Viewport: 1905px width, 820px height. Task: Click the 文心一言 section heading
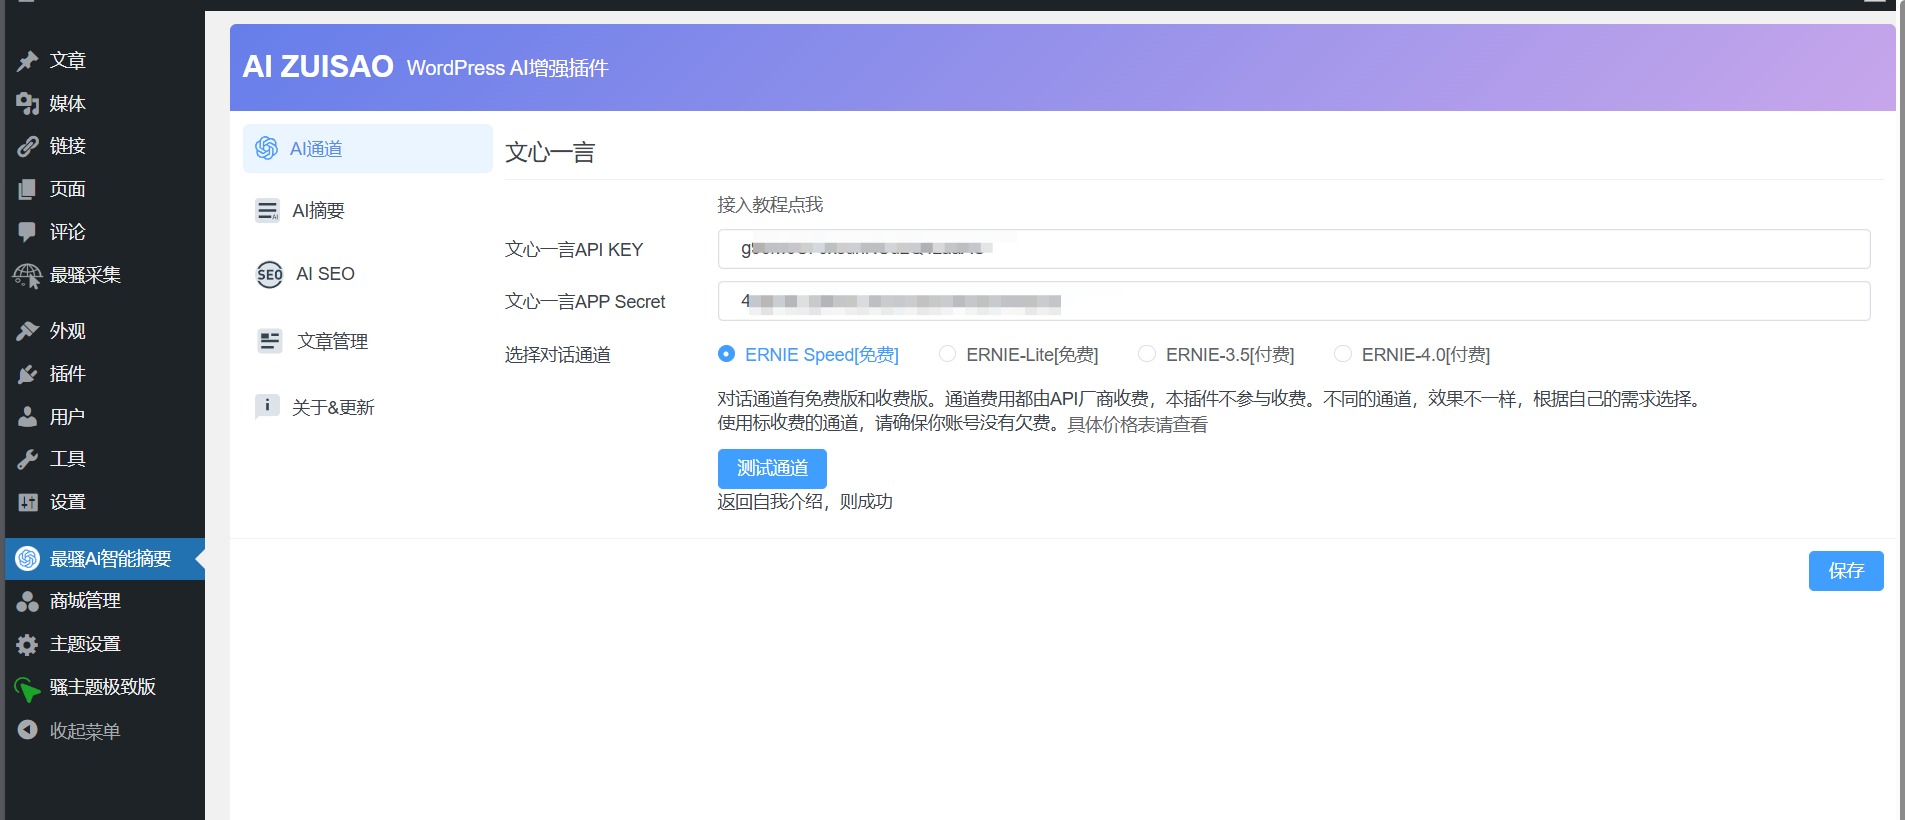550,153
